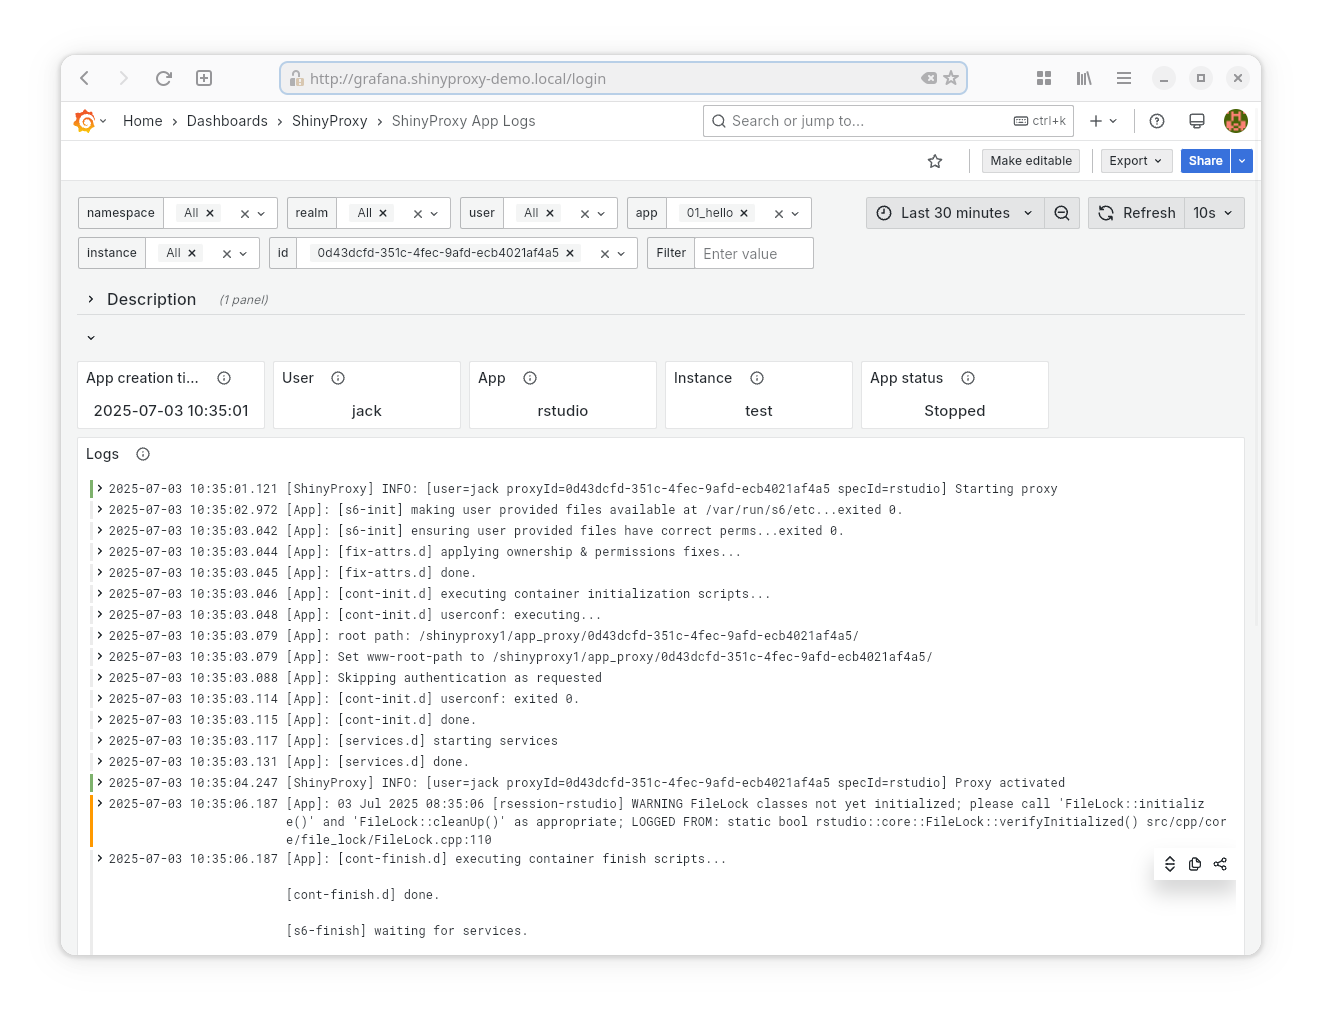1322x1022 pixels.
Task: Open id variable dropdown chevron
Action: (621, 254)
